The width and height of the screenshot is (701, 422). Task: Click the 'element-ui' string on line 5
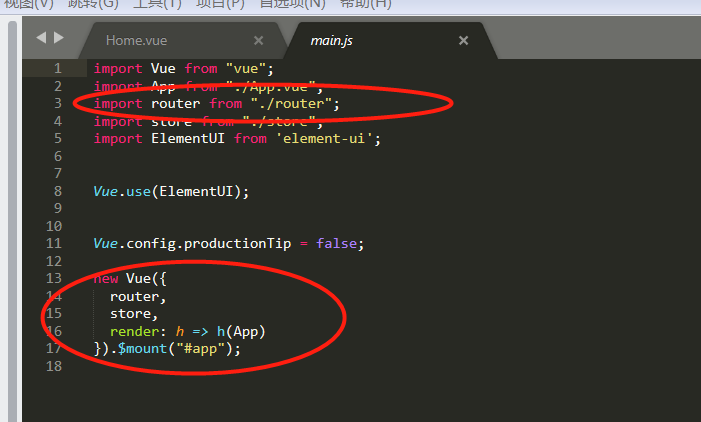point(324,139)
